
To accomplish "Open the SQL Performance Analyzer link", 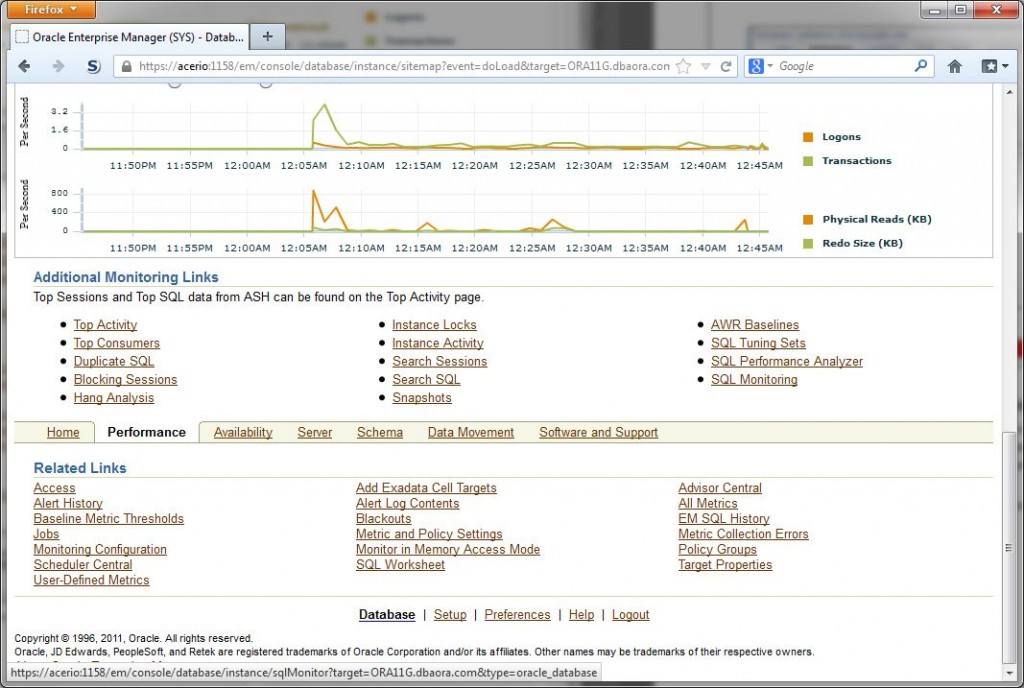I will coord(786,361).
